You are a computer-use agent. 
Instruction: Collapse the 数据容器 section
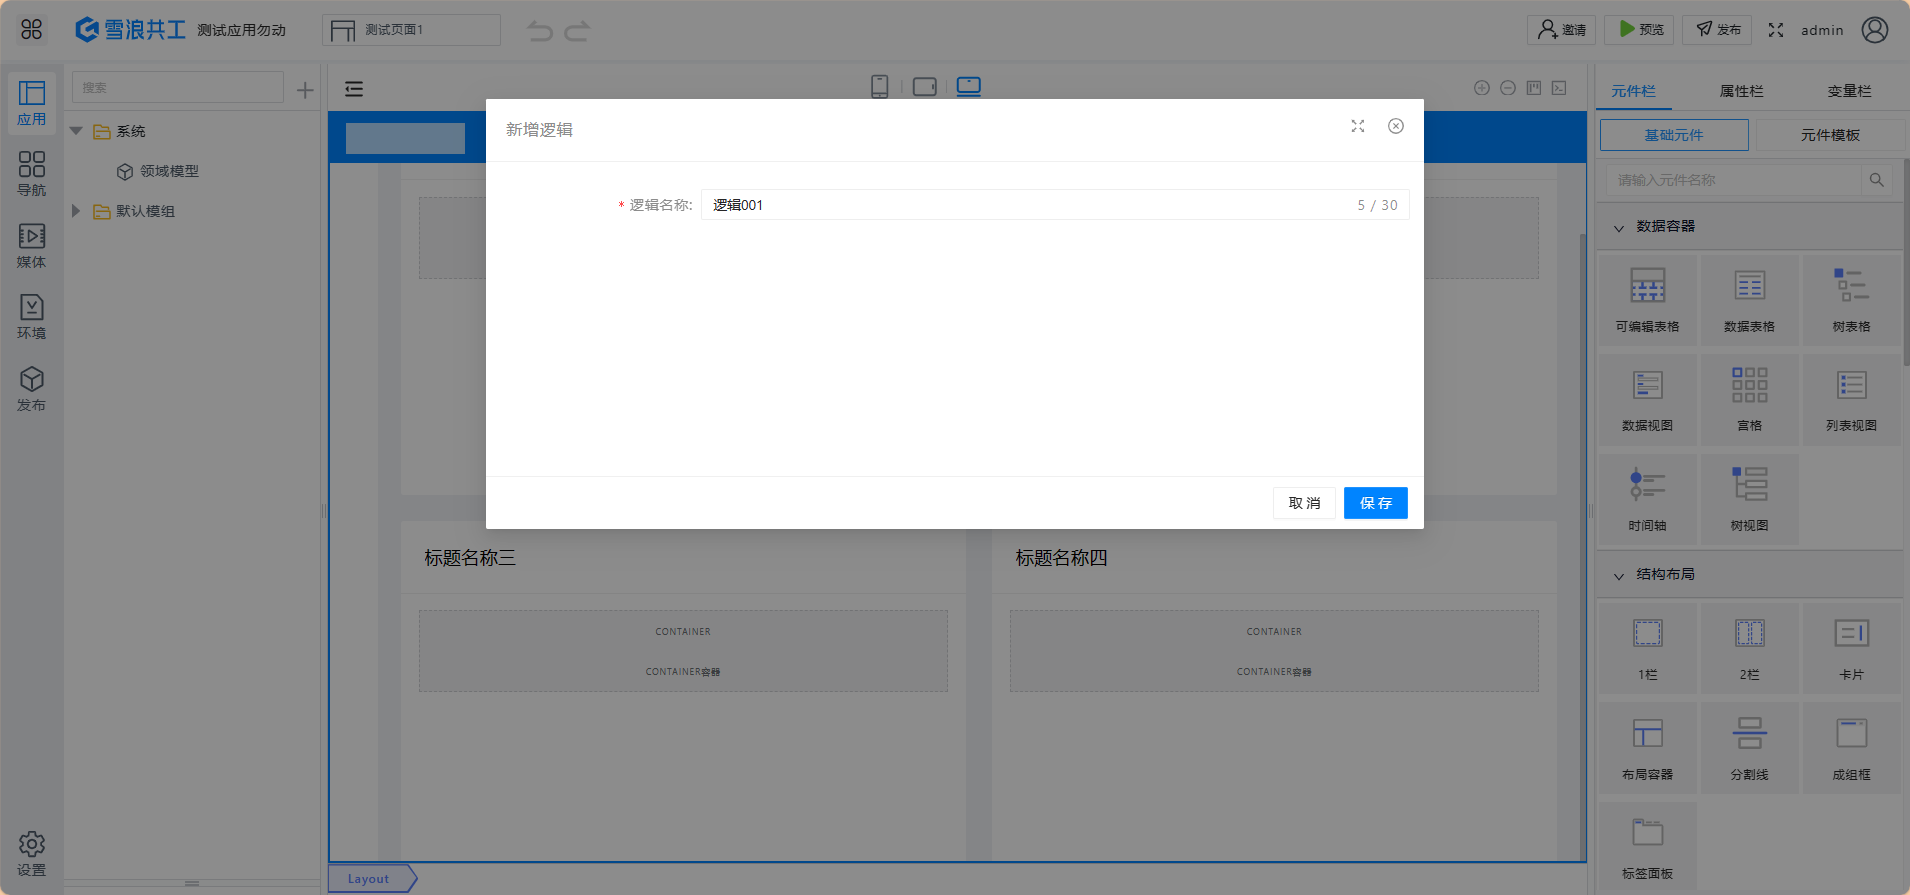[1619, 227]
